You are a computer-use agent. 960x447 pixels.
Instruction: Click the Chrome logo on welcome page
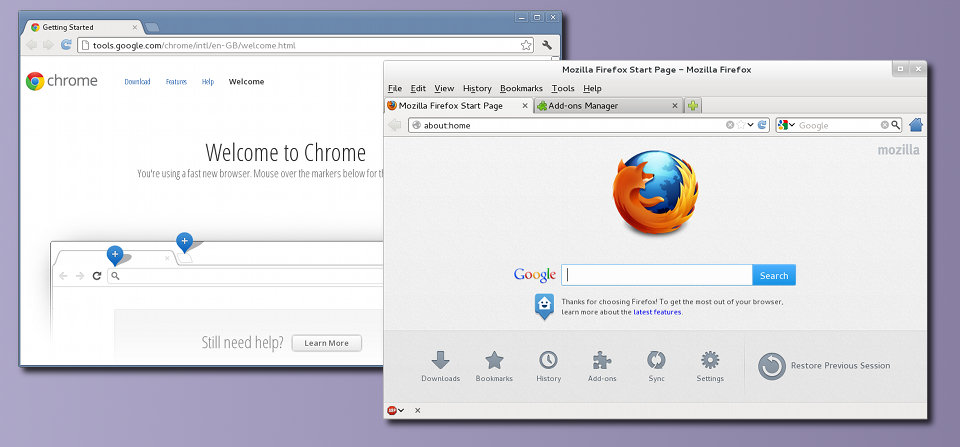point(61,81)
